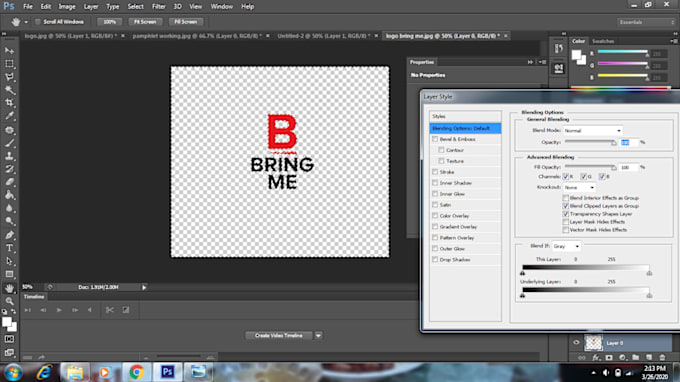Check Blend Interior Effects as Group

[x=566, y=198]
